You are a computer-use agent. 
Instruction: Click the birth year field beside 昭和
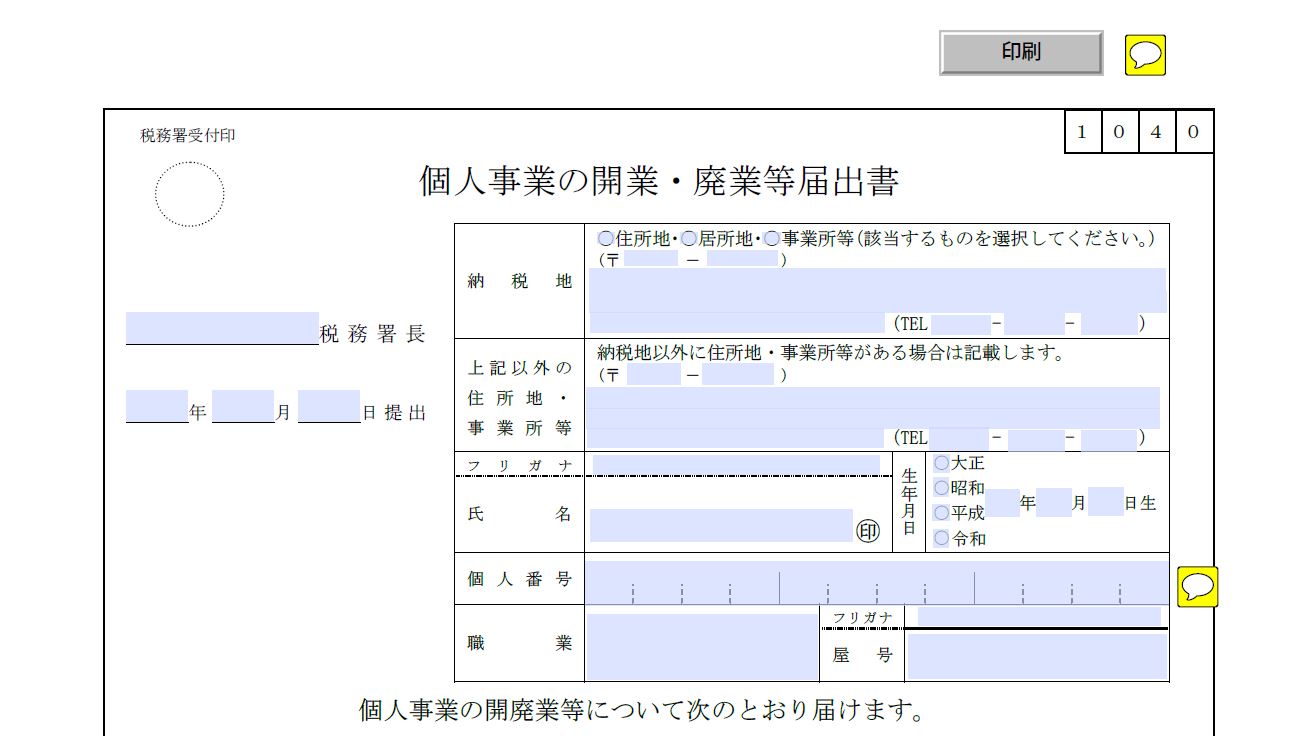1002,502
